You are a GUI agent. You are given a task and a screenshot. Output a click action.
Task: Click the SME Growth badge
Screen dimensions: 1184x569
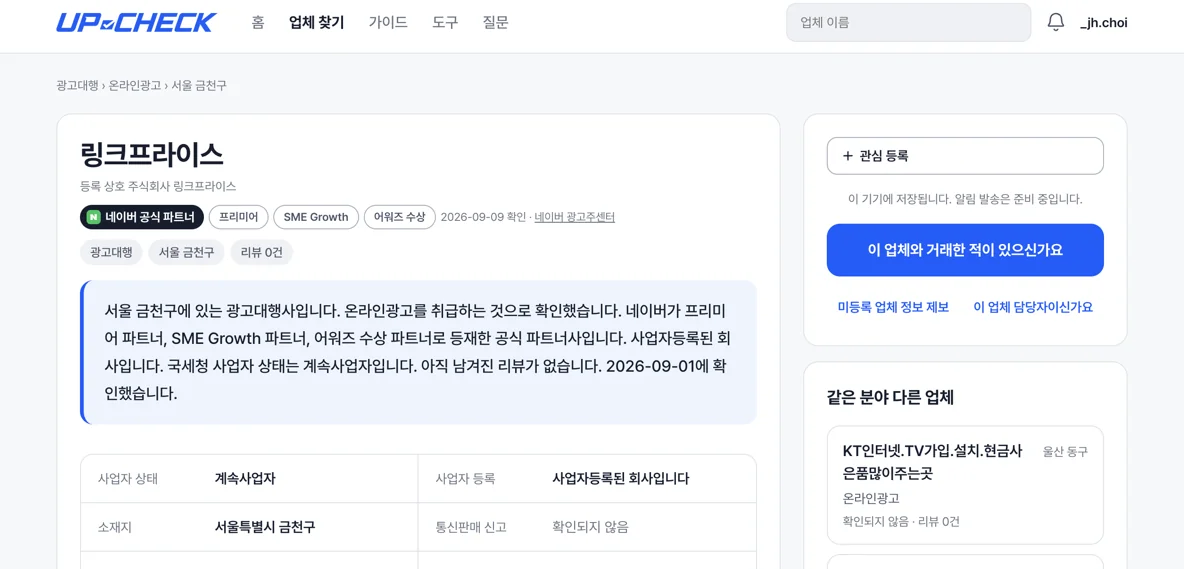pos(316,217)
